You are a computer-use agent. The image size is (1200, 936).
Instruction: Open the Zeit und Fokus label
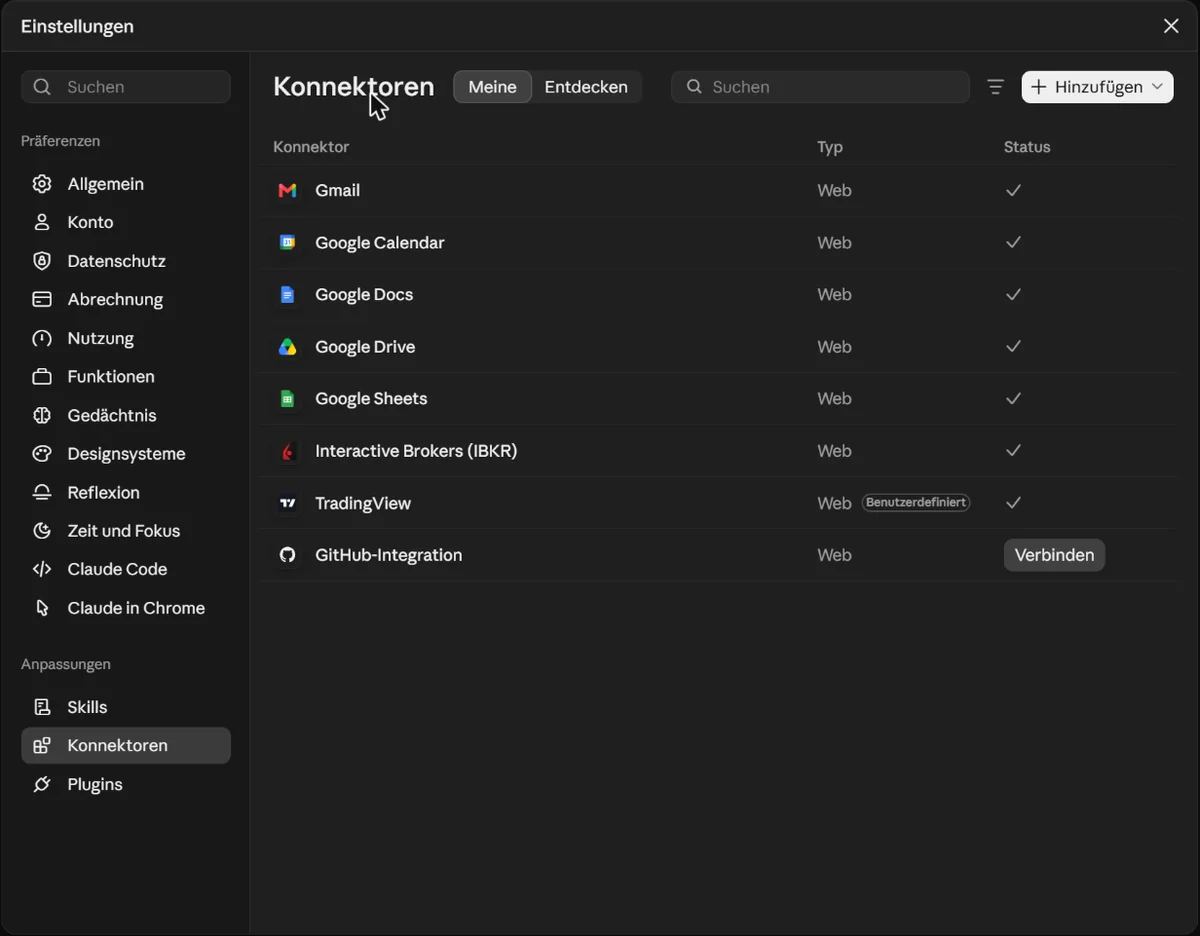(124, 531)
